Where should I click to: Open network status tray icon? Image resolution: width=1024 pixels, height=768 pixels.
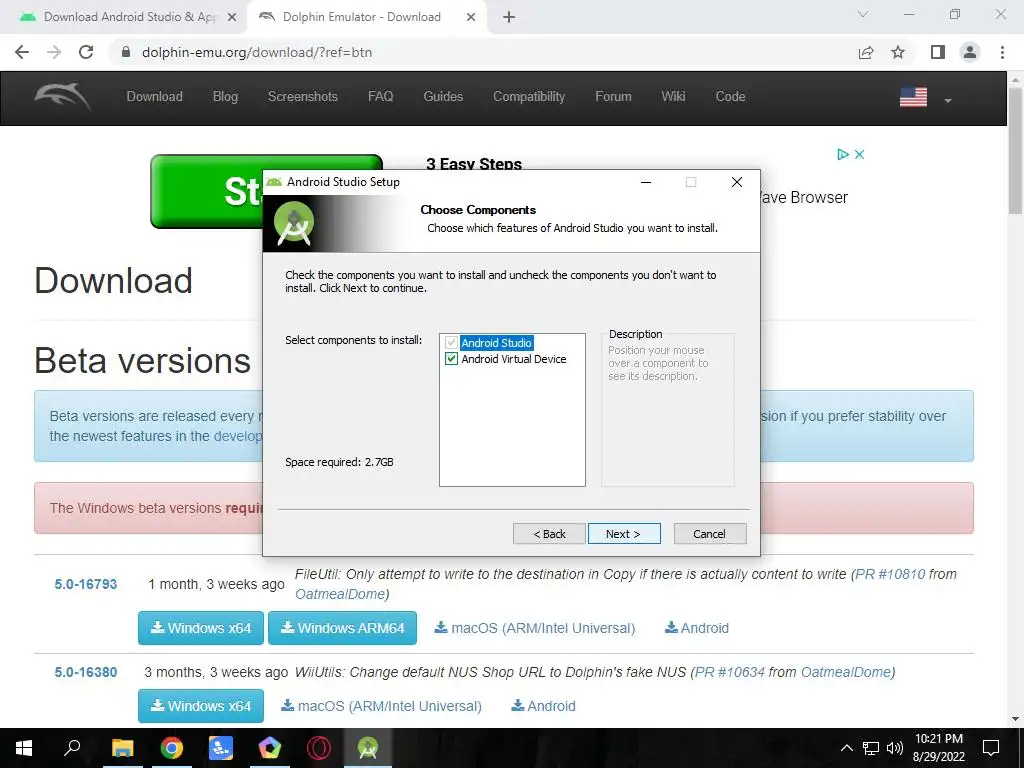click(871, 748)
